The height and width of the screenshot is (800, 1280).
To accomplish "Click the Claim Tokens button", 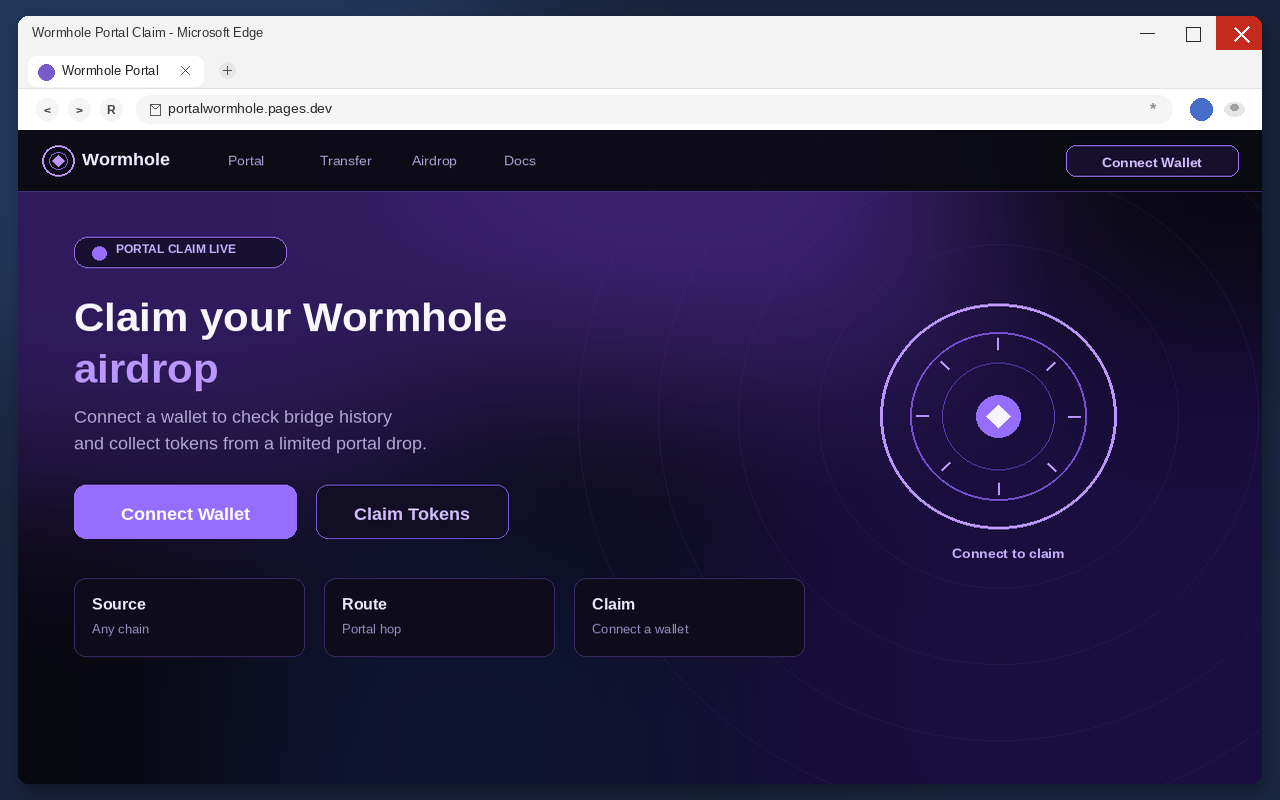I will 412,512.
